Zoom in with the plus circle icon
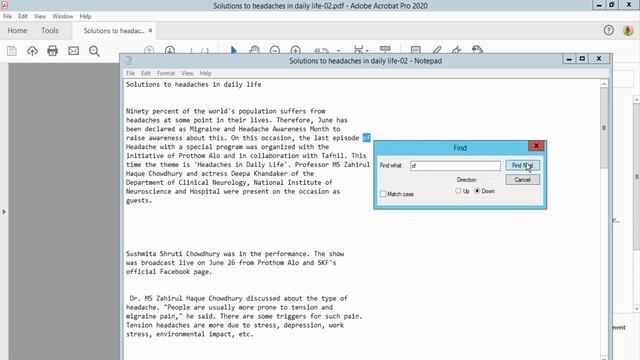640x360 pixels. point(296,50)
